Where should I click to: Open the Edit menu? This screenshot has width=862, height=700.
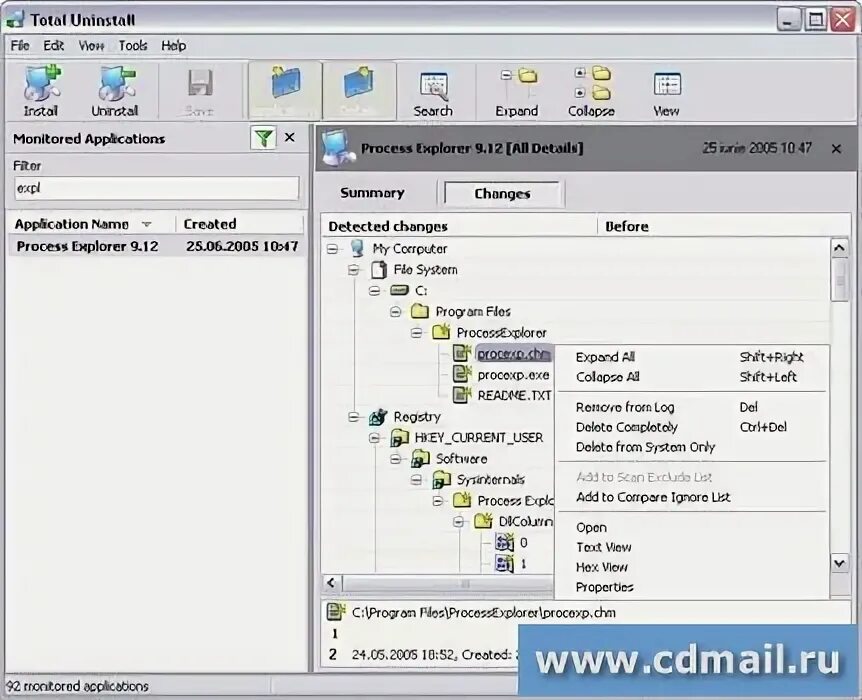point(54,46)
